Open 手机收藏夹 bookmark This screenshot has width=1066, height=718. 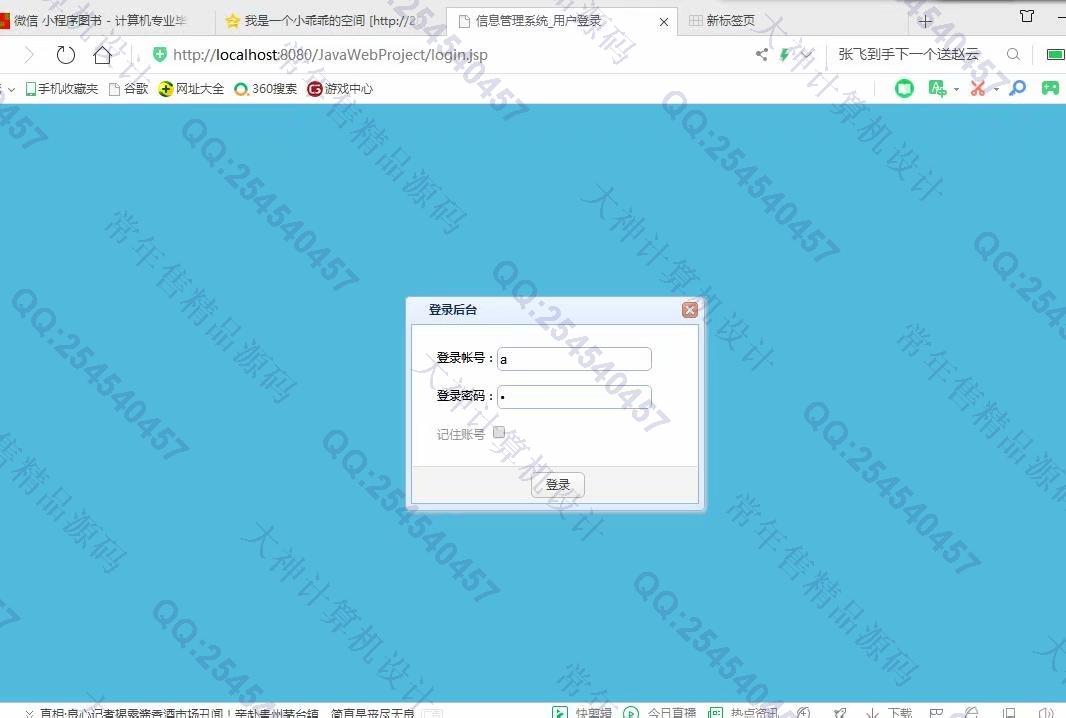pyautogui.click(x=62, y=88)
